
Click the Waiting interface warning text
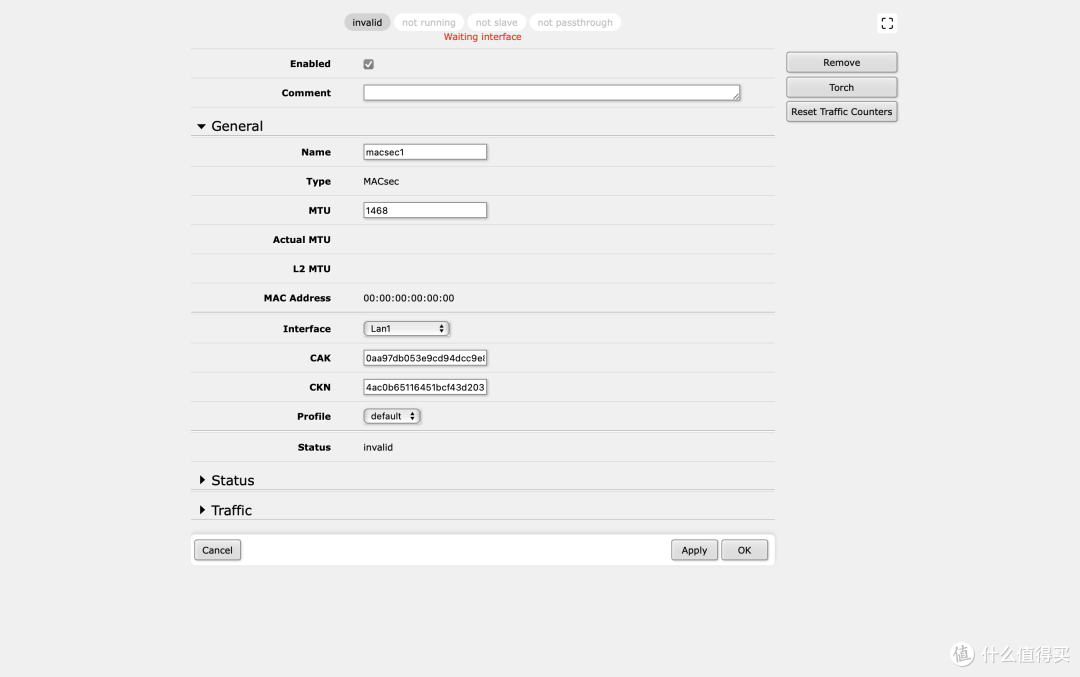(482, 37)
